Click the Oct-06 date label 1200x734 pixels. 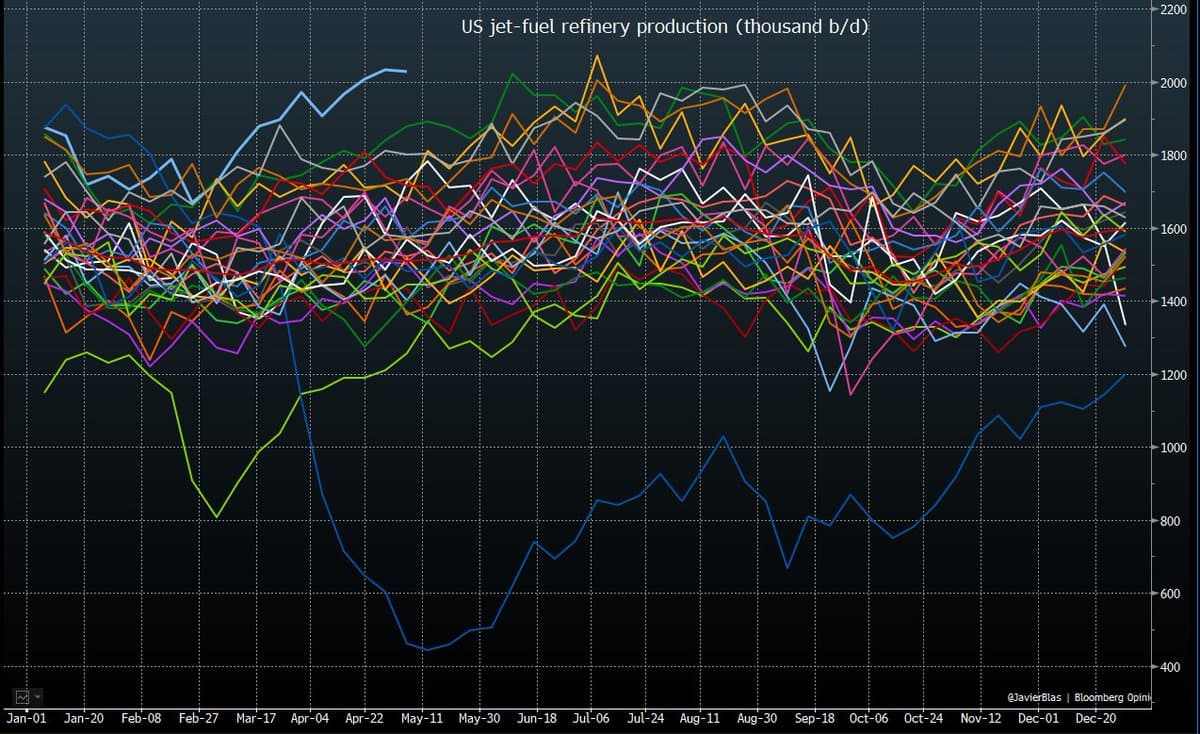[869, 718]
